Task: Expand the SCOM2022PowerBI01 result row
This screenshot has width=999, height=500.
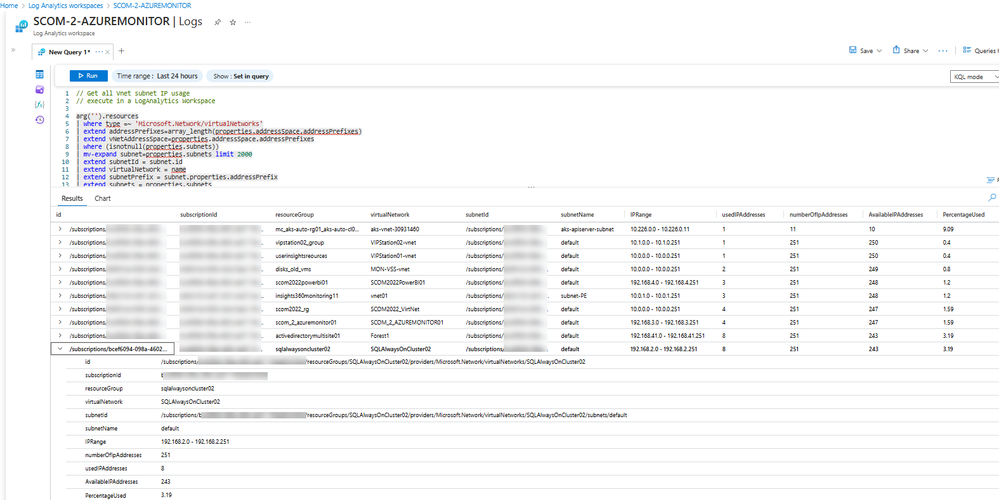Action: pyautogui.click(x=60, y=282)
